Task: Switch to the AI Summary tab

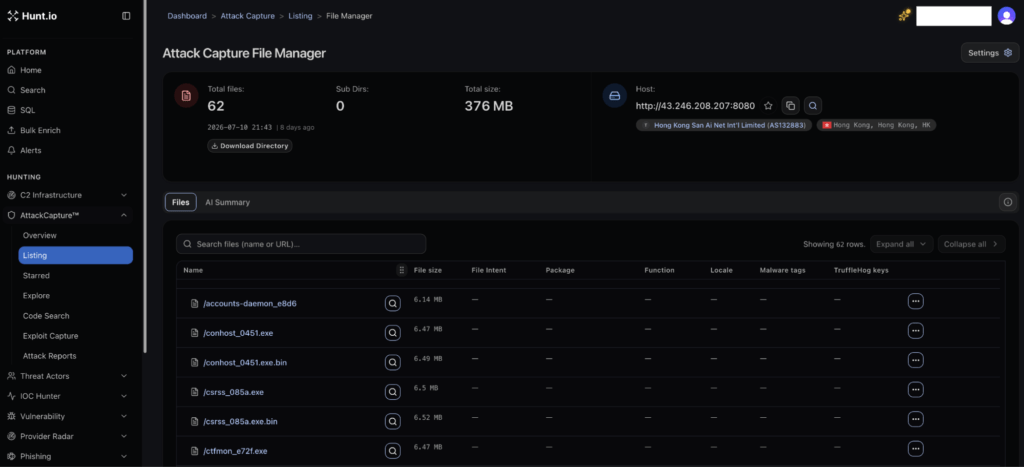Action: point(227,202)
